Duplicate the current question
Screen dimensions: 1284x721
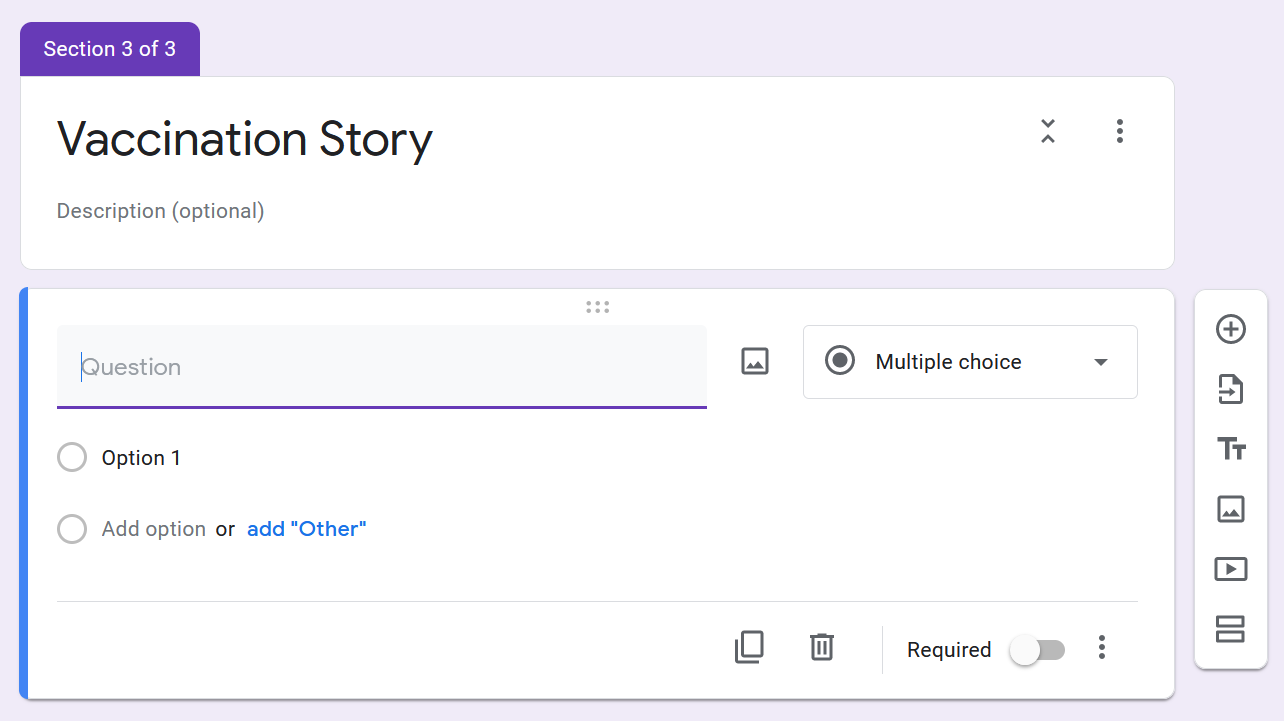749,648
